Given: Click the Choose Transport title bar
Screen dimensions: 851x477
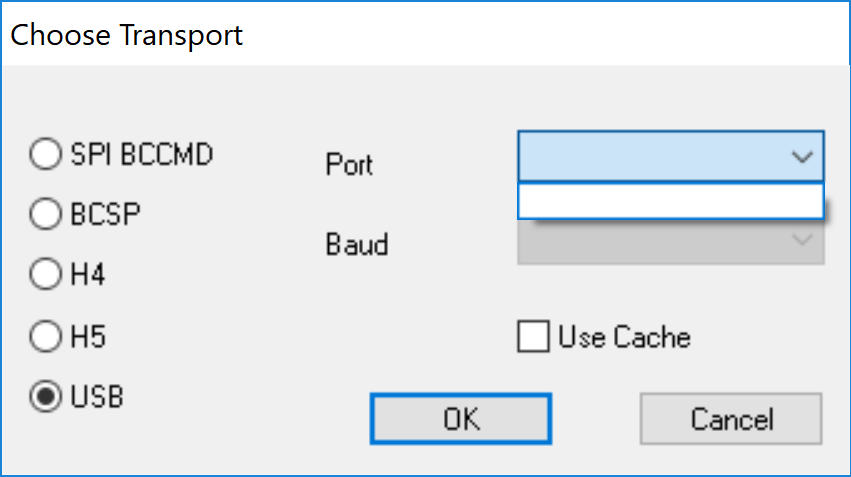Looking at the screenshot, I should pyautogui.click(x=300, y=35).
